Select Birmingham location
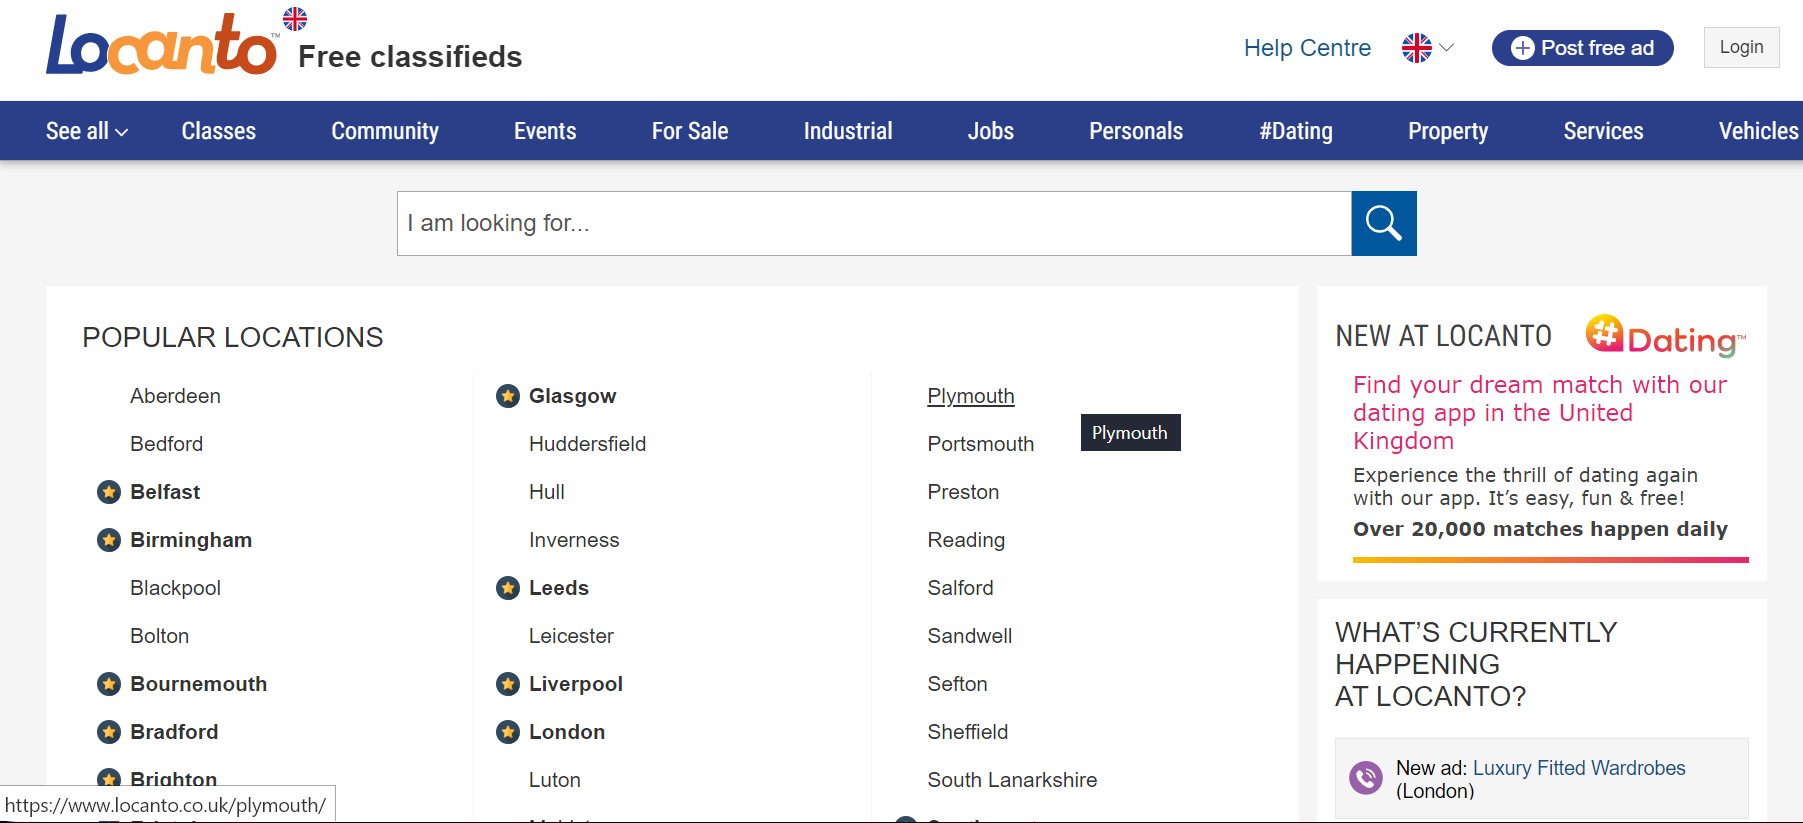The image size is (1803, 823). 191,540
